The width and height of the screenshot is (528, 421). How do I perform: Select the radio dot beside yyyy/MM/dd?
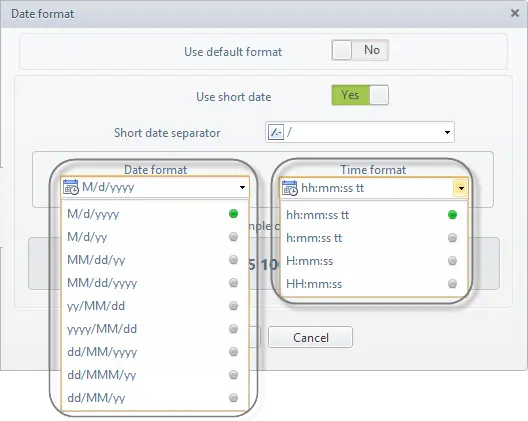coord(233,329)
